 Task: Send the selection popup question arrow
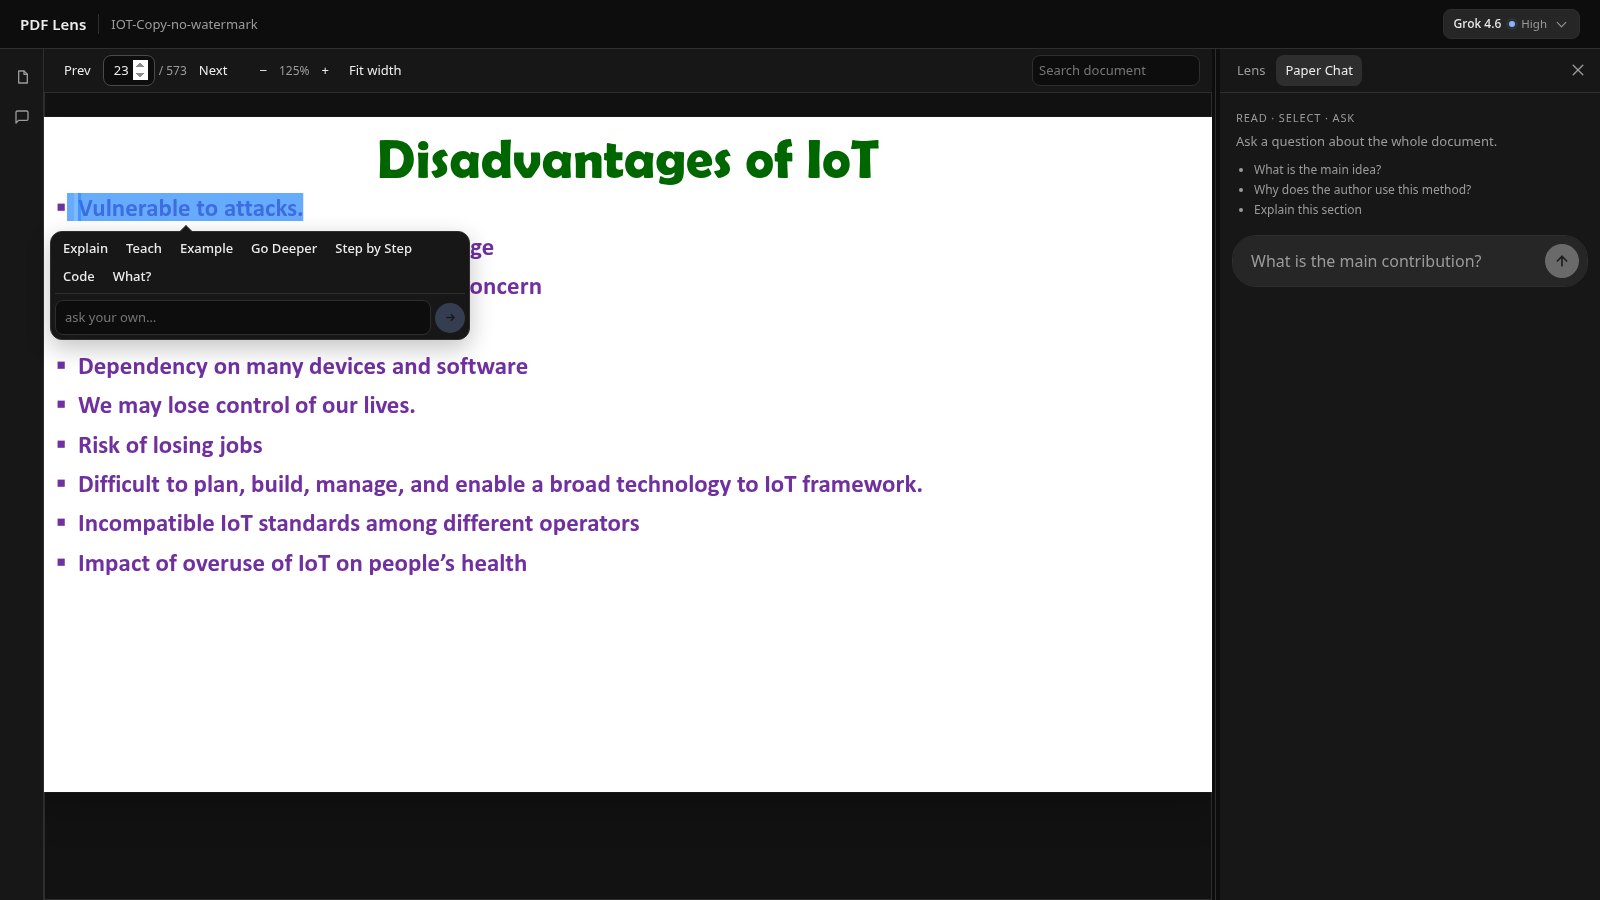coord(450,318)
